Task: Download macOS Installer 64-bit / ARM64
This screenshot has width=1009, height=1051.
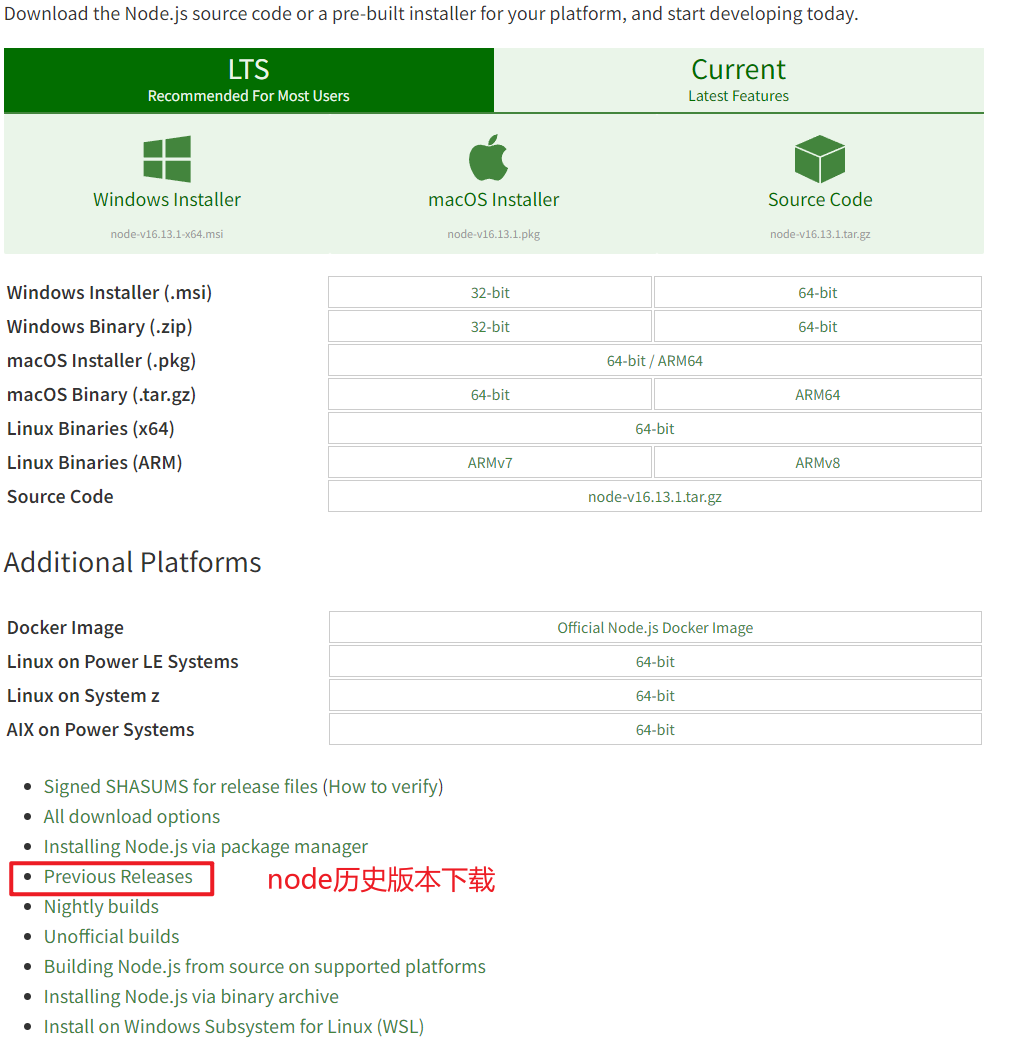Action: 655,361
